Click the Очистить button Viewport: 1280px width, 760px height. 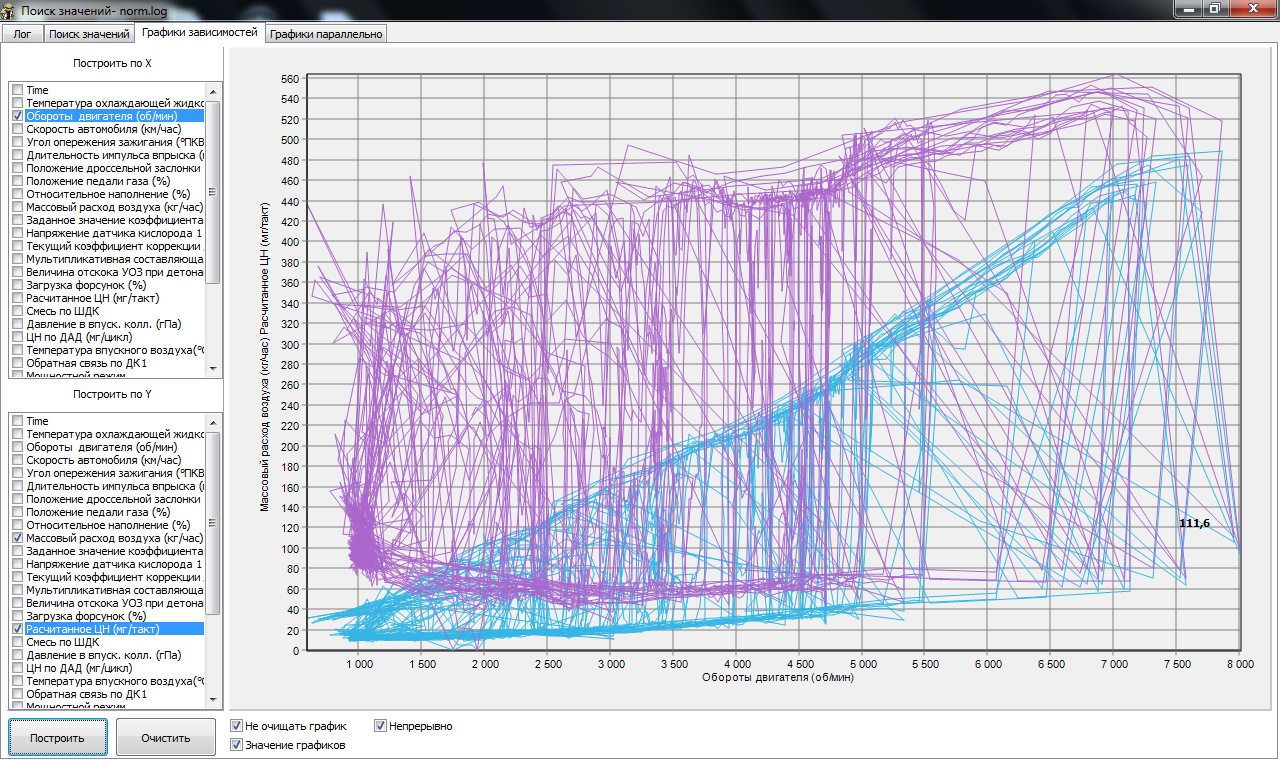click(165, 738)
